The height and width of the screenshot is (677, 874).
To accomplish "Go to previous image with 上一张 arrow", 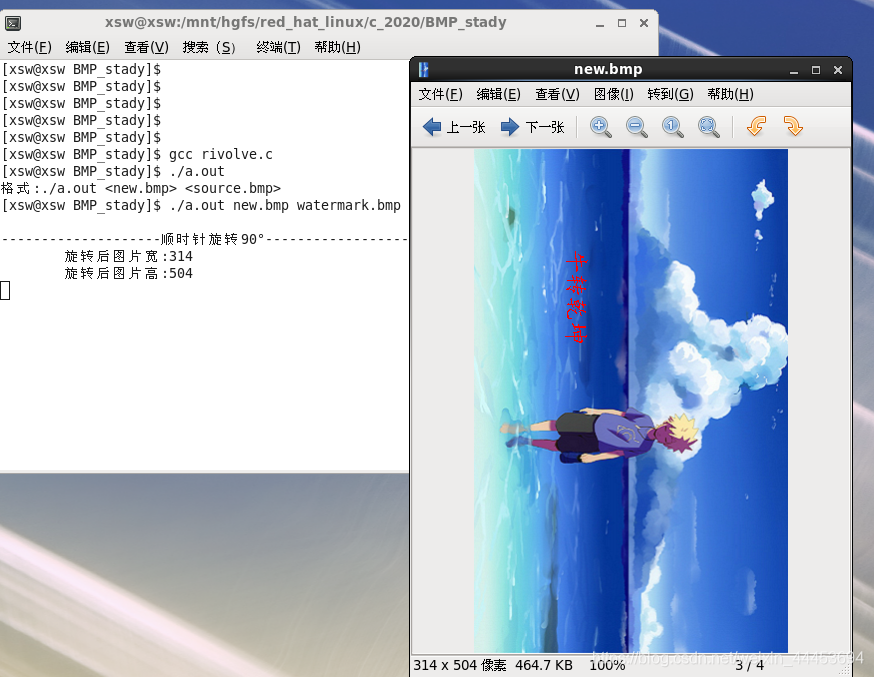I will (x=454, y=127).
